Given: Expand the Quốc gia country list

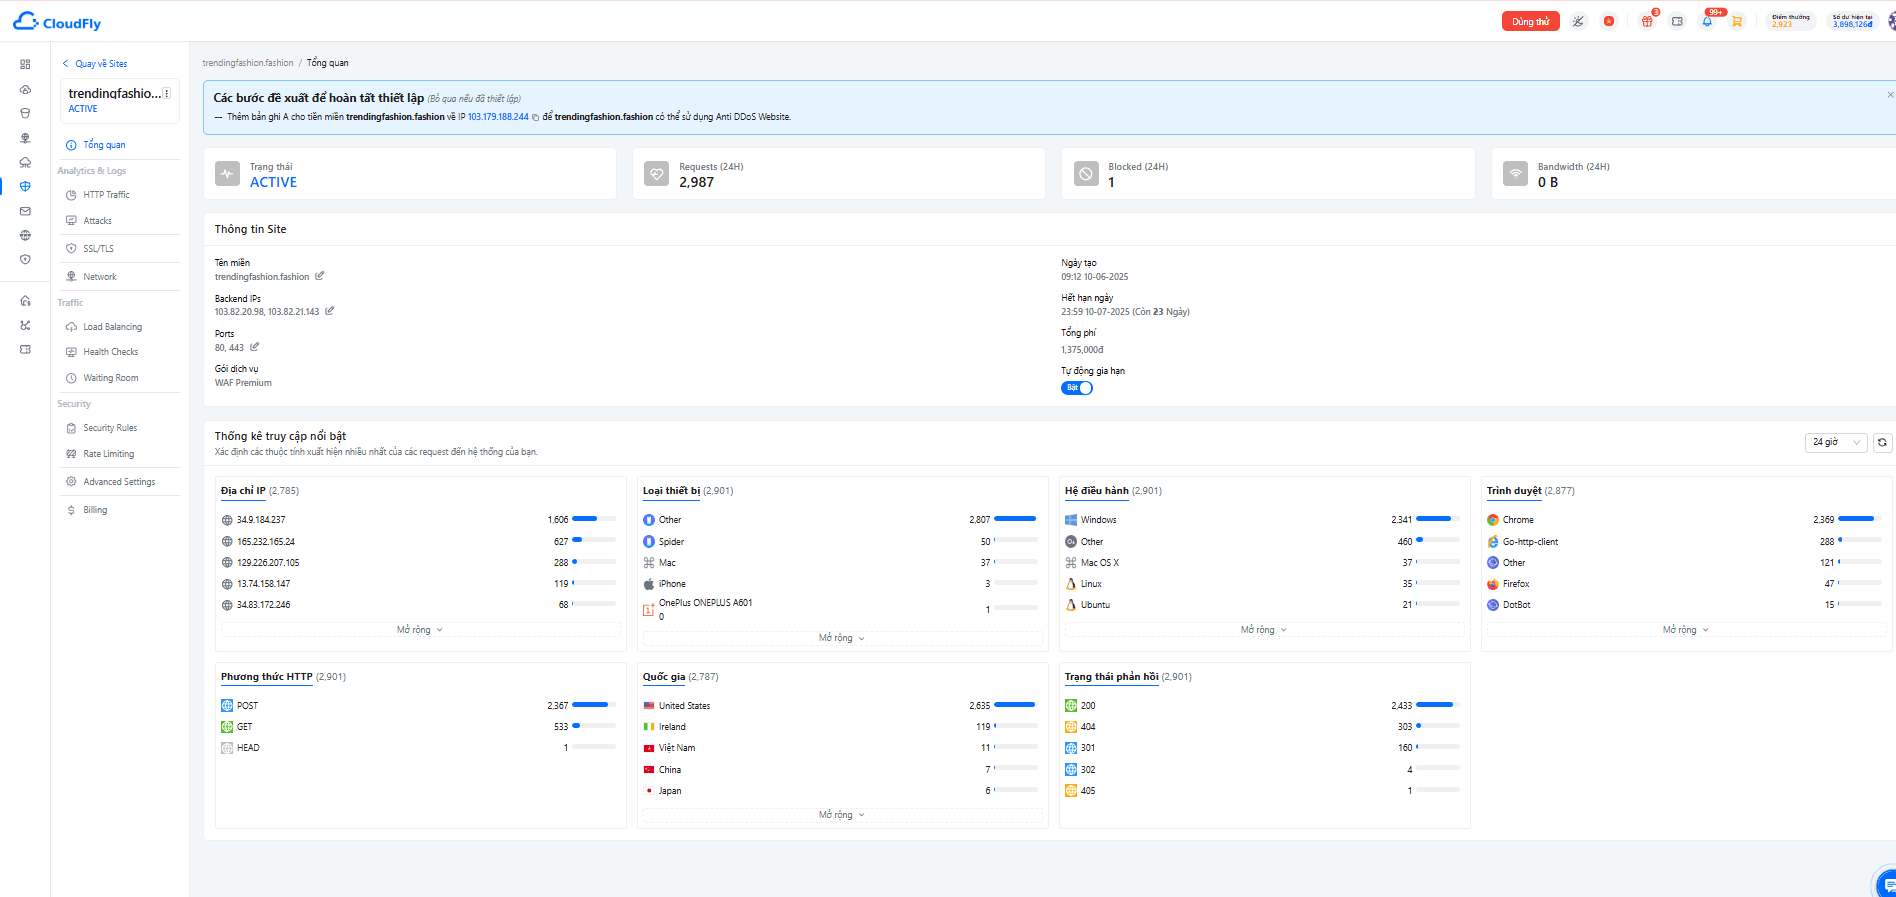Looking at the screenshot, I should tap(842, 815).
